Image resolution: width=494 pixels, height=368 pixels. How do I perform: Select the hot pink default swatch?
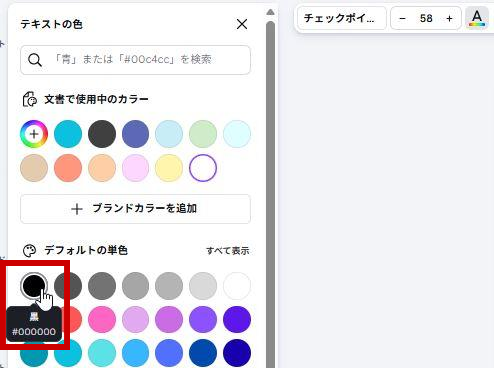click(102, 319)
